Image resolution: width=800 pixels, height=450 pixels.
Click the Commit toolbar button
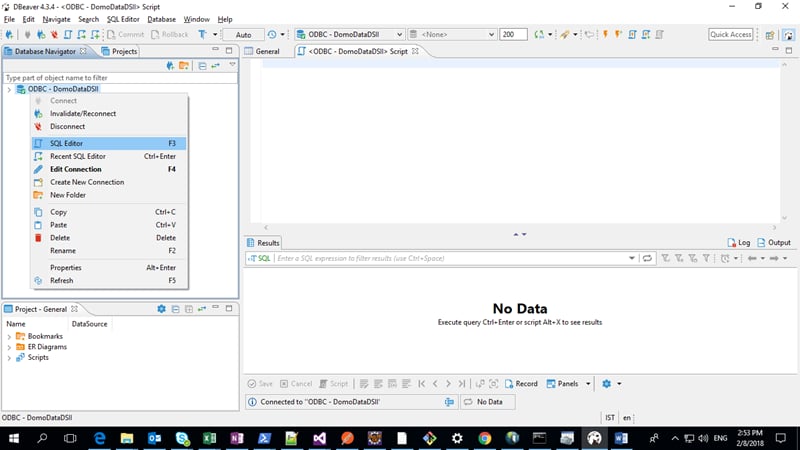coord(126,34)
